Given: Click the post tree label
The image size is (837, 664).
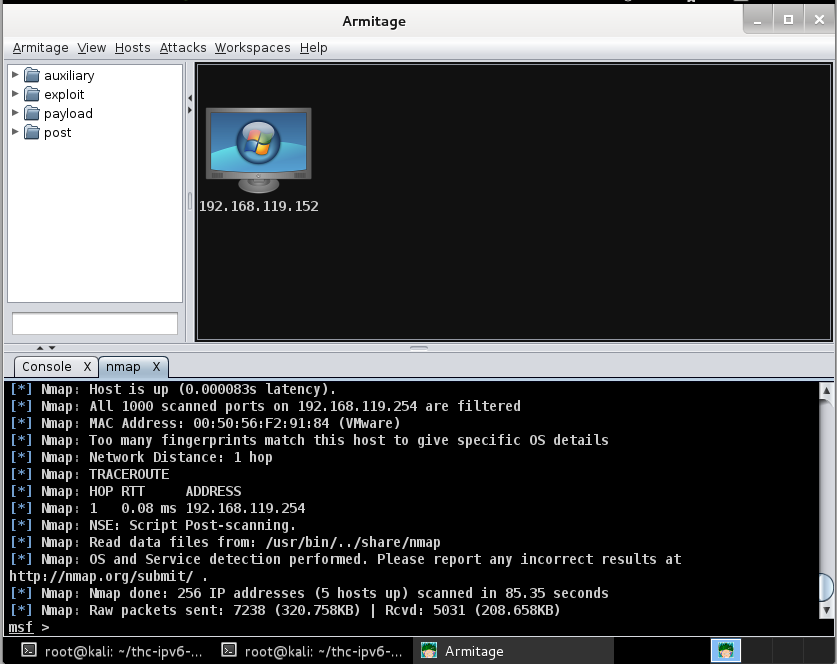Looking at the screenshot, I should pos(58,133).
